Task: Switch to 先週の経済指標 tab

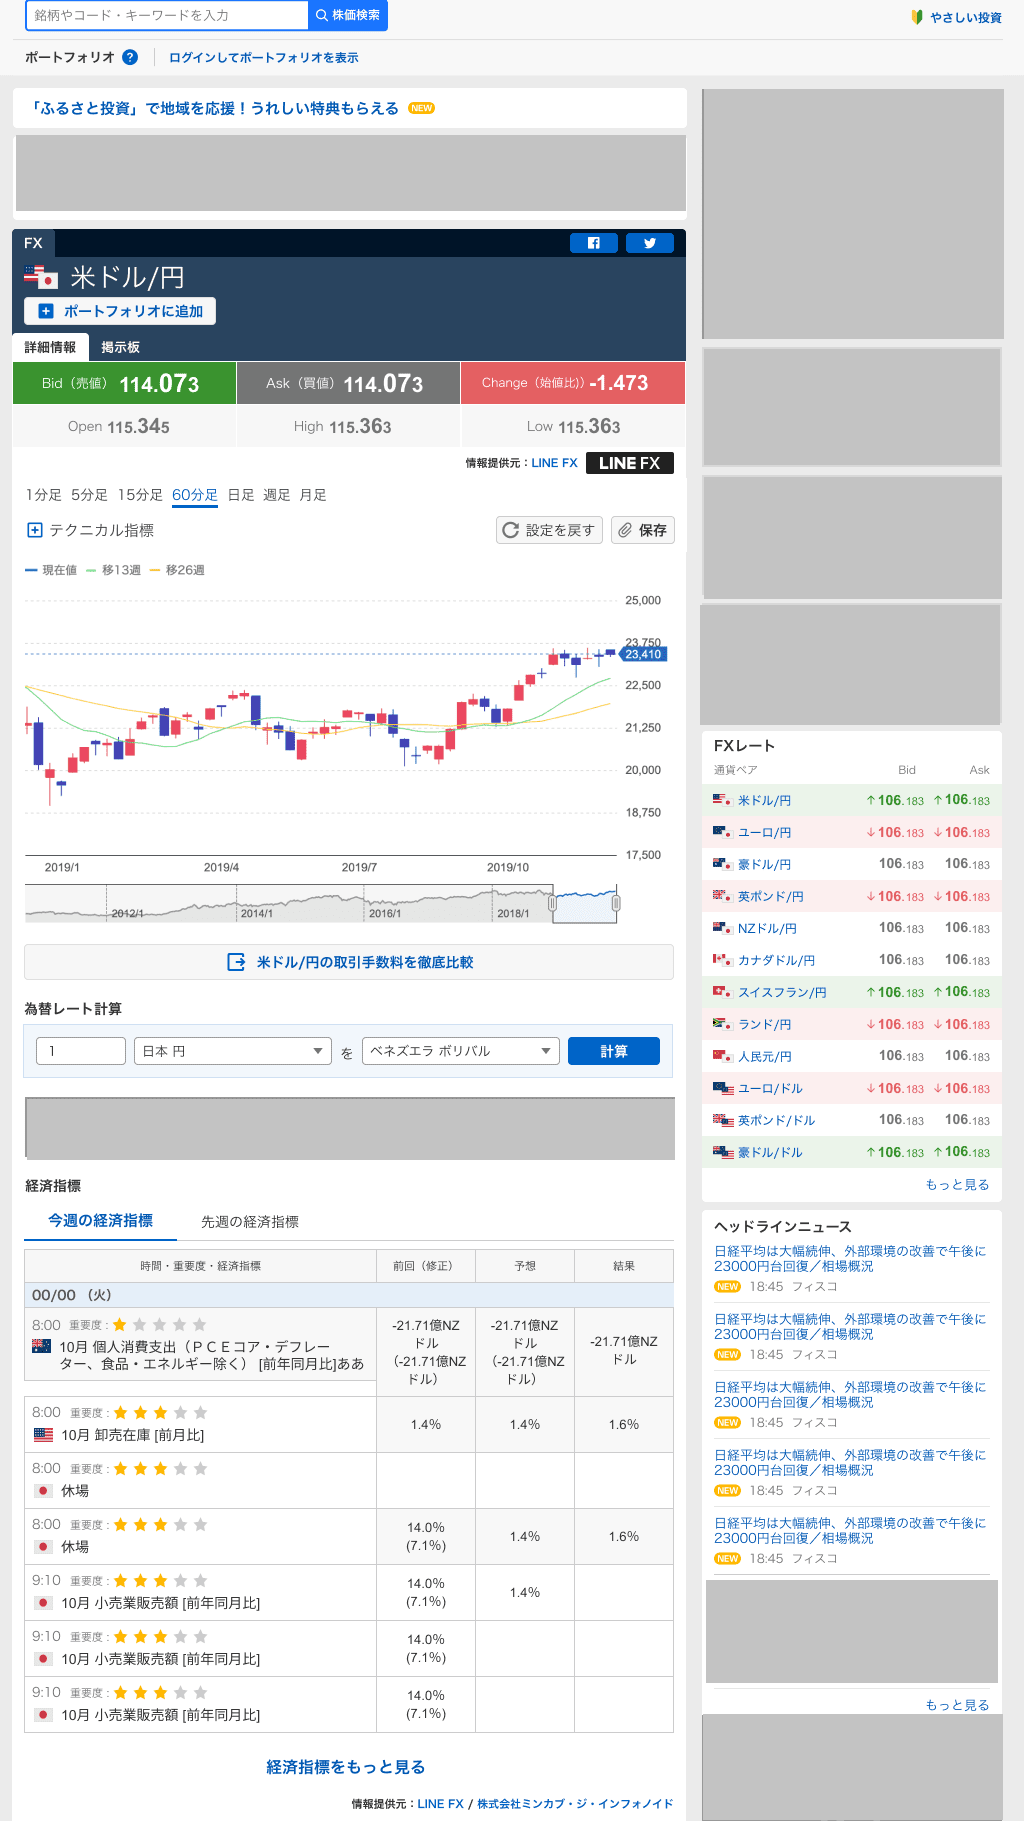Action: [249, 1222]
